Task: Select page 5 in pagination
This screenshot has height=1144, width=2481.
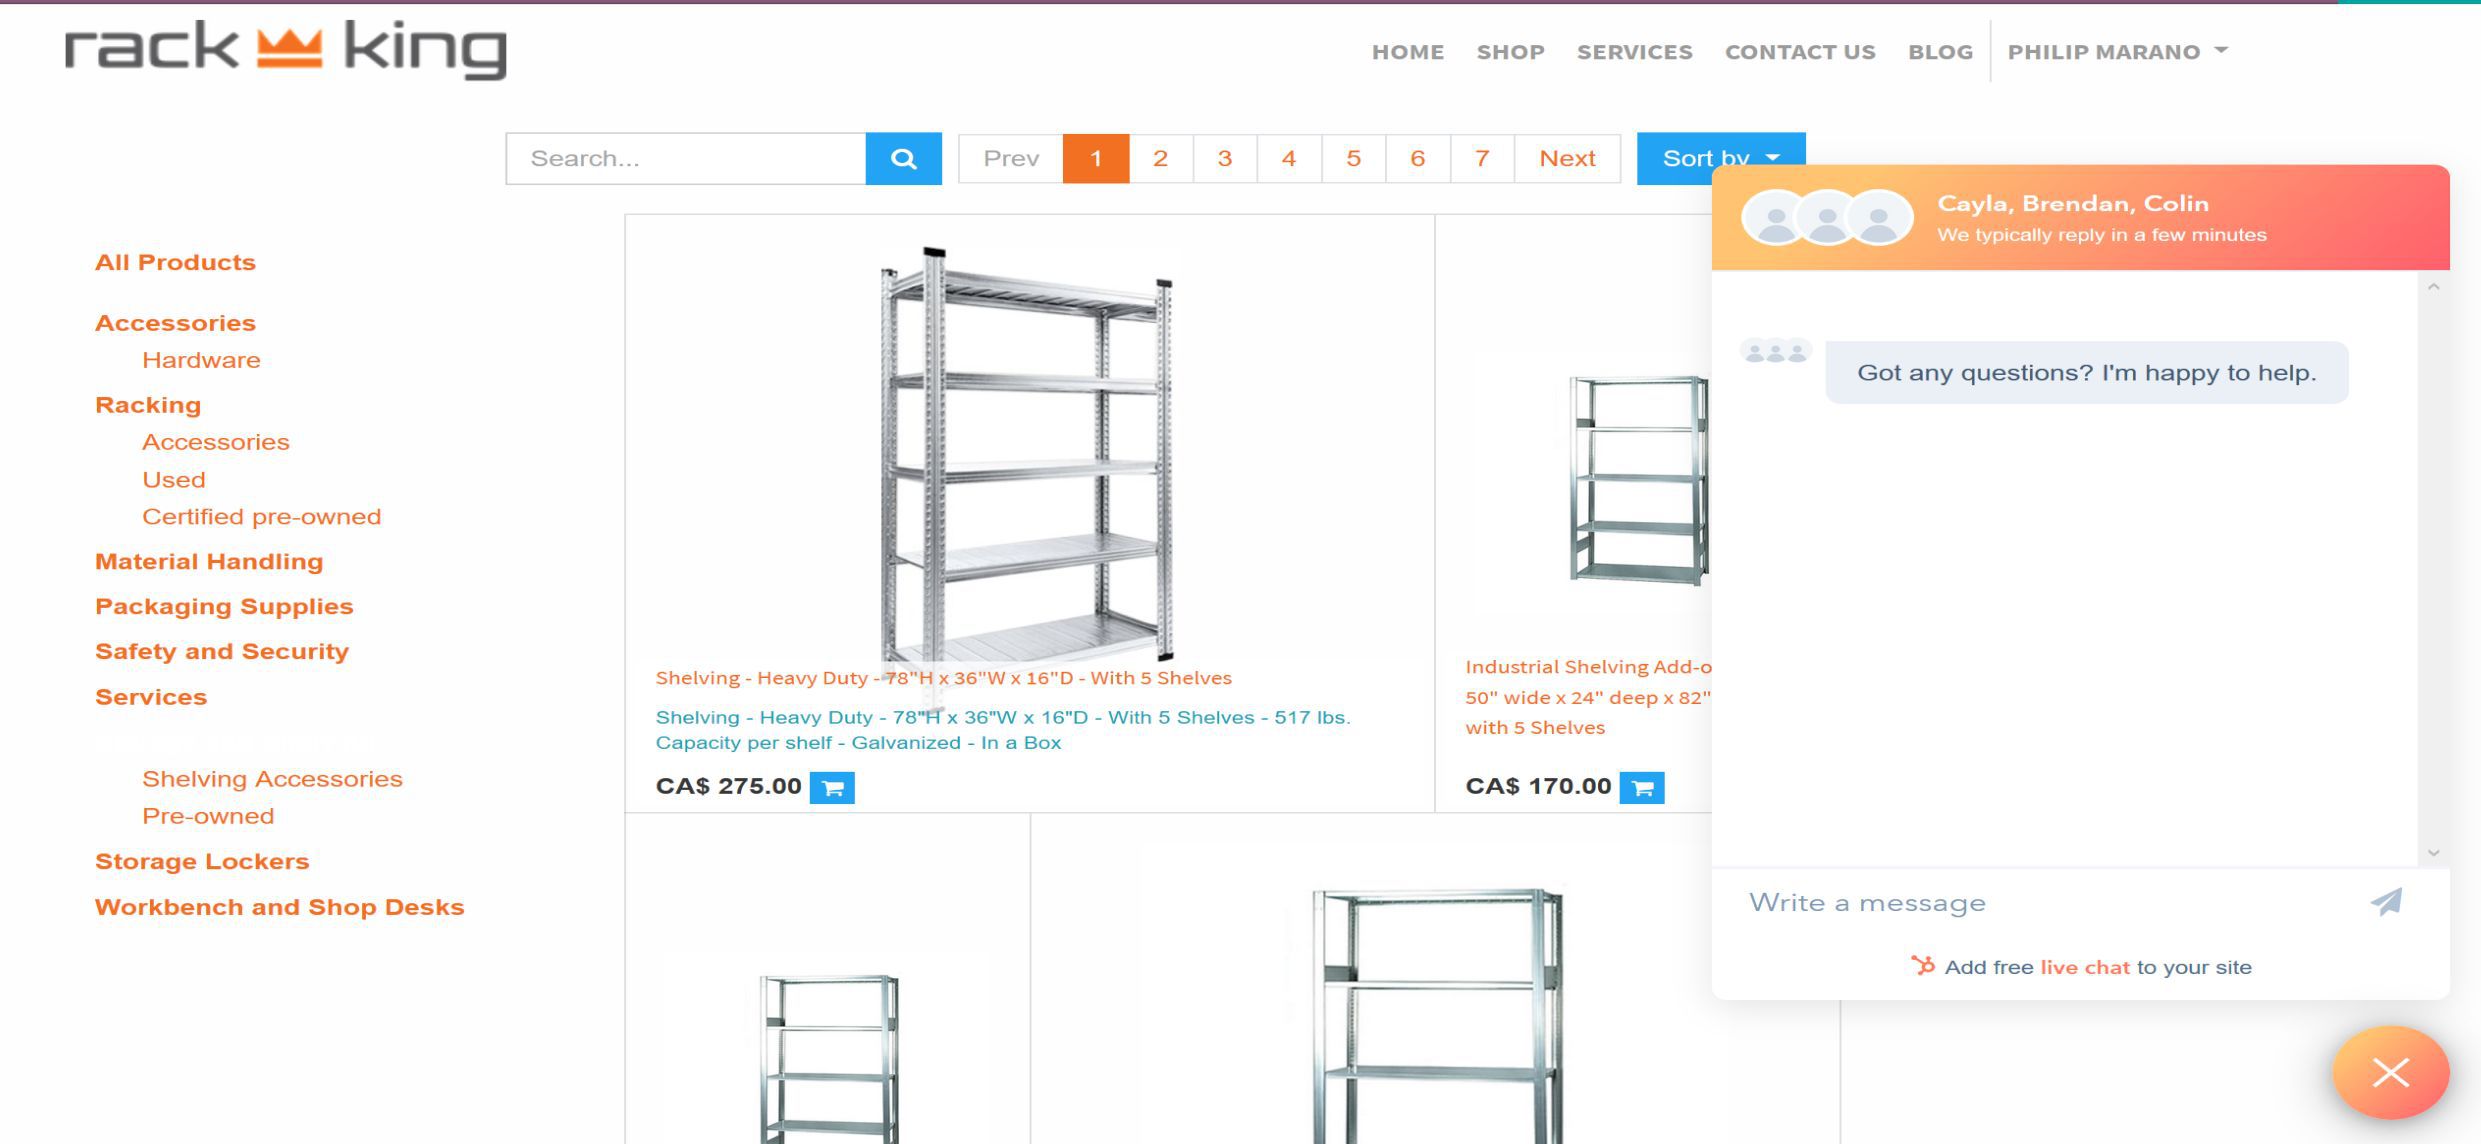Action: click(1353, 157)
